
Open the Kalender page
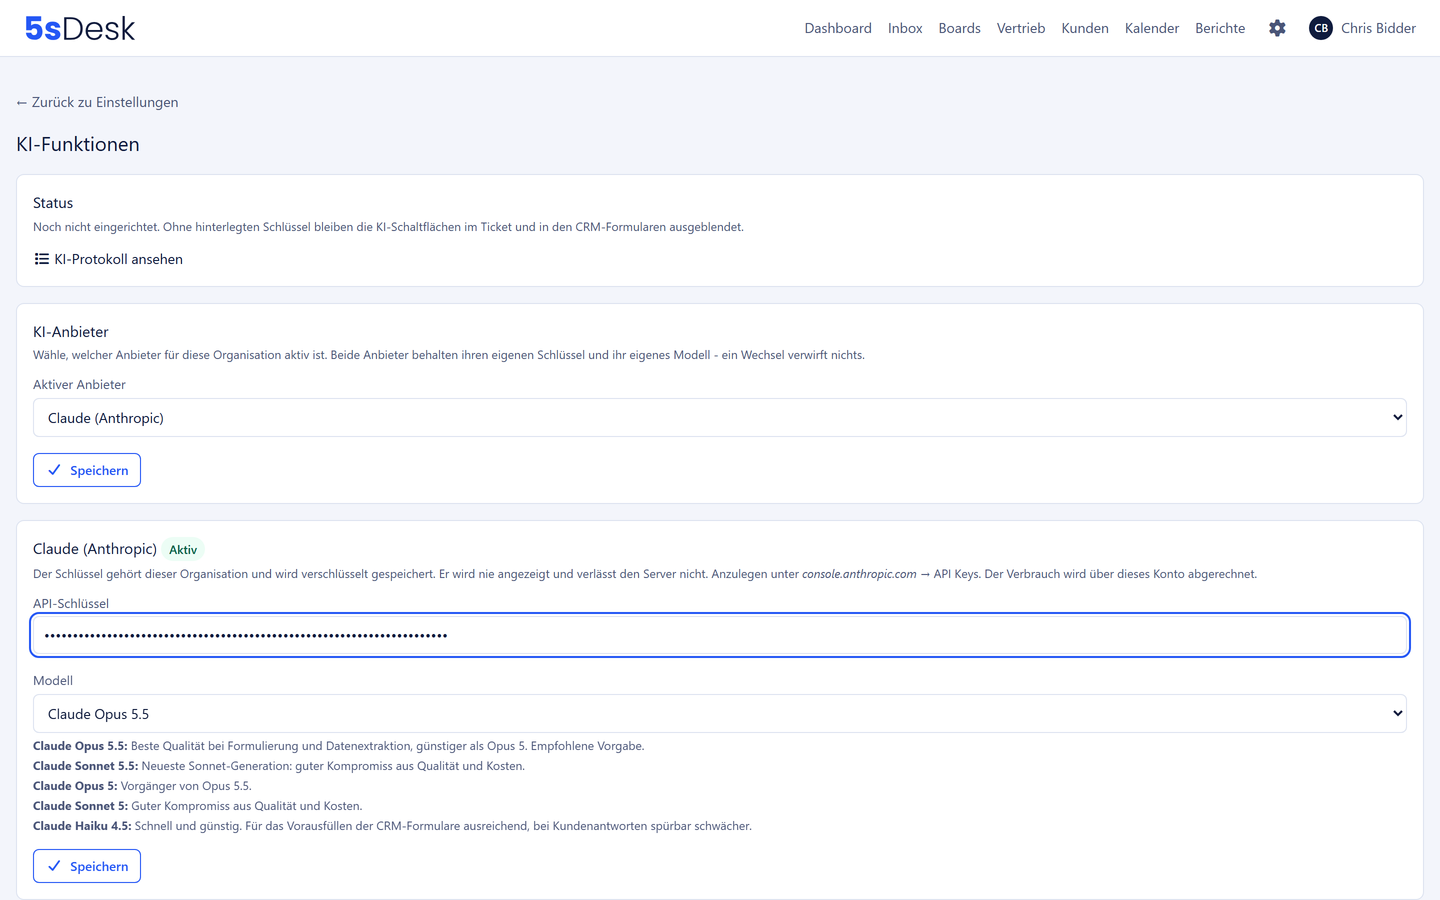pyautogui.click(x=1152, y=28)
